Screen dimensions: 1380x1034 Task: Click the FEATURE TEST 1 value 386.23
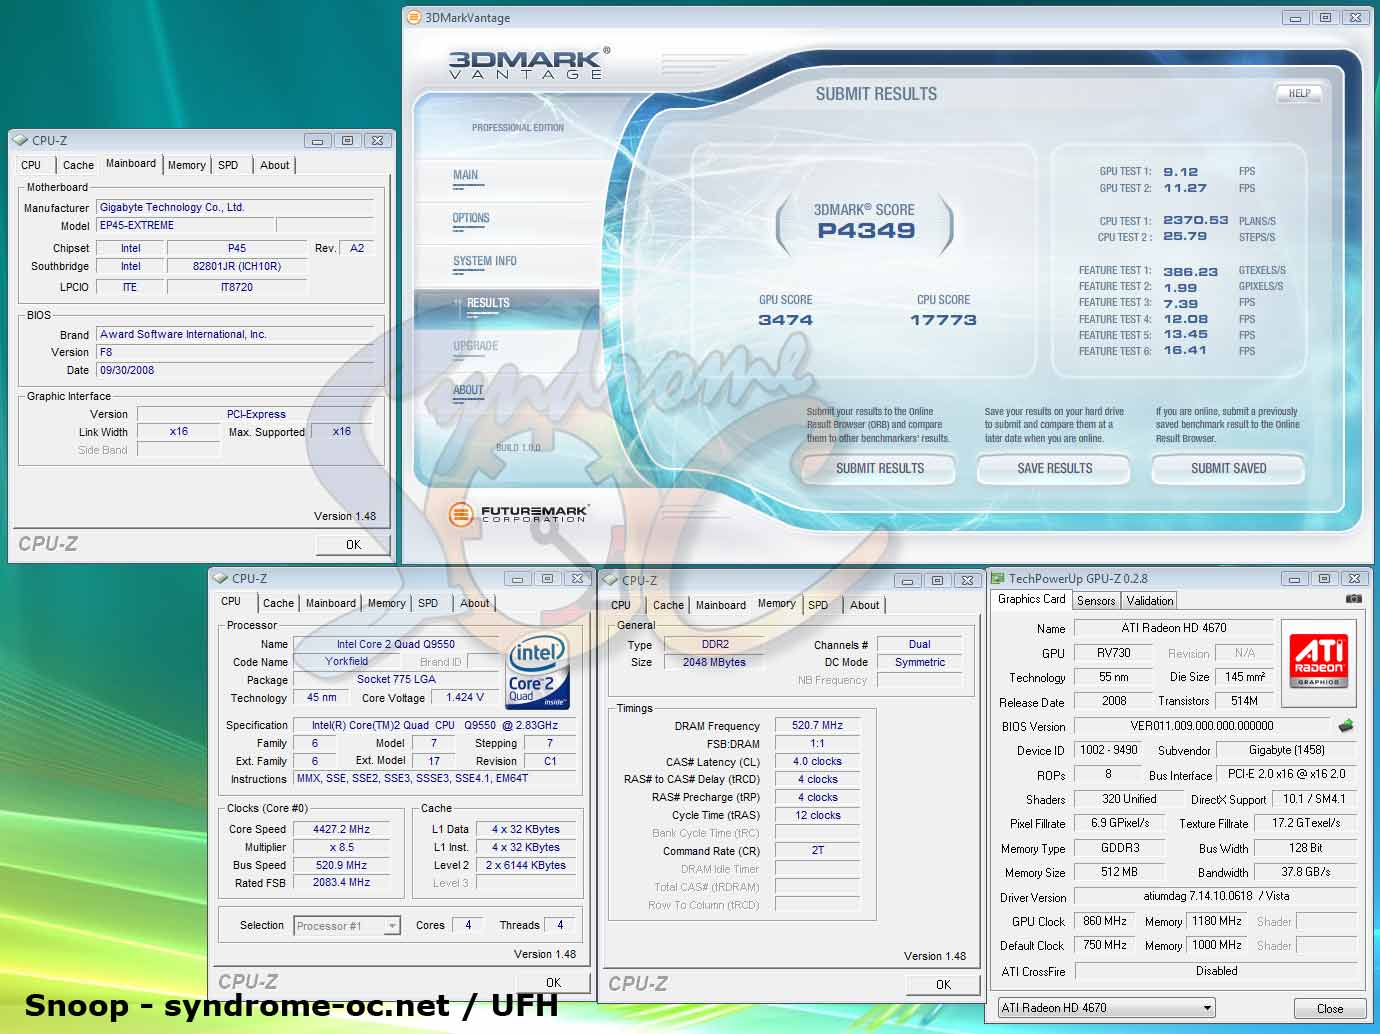point(1190,271)
